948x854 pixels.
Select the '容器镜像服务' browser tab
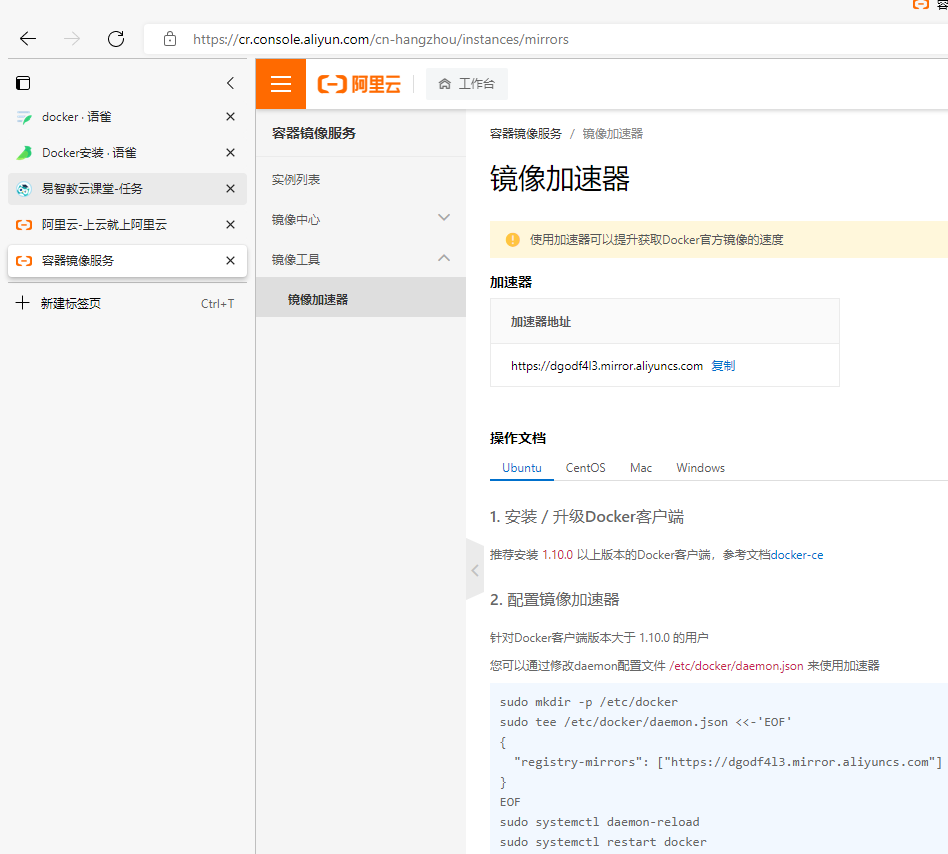coord(127,260)
